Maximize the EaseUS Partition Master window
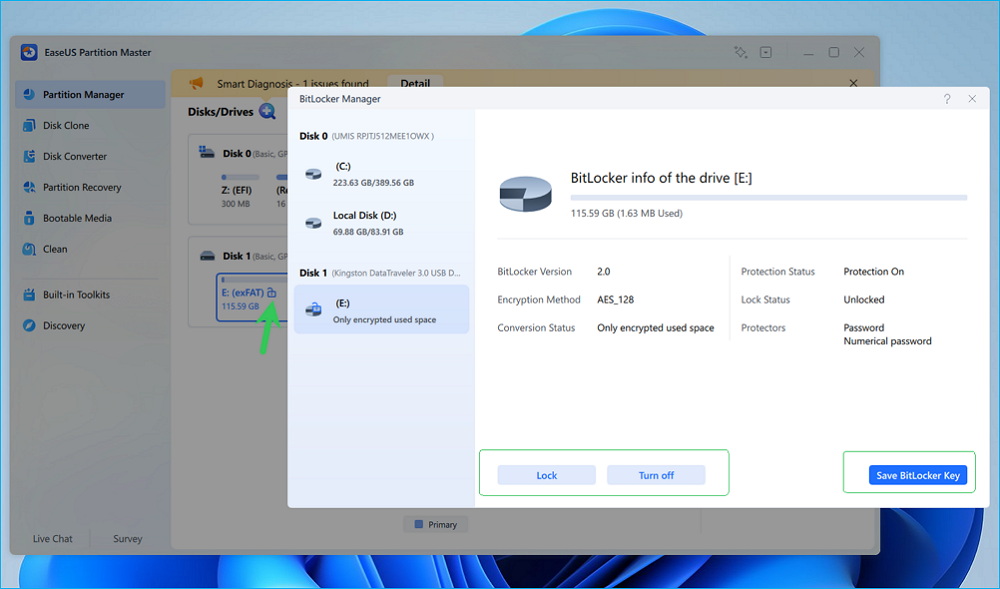This screenshot has width=1000, height=589. coord(834,52)
